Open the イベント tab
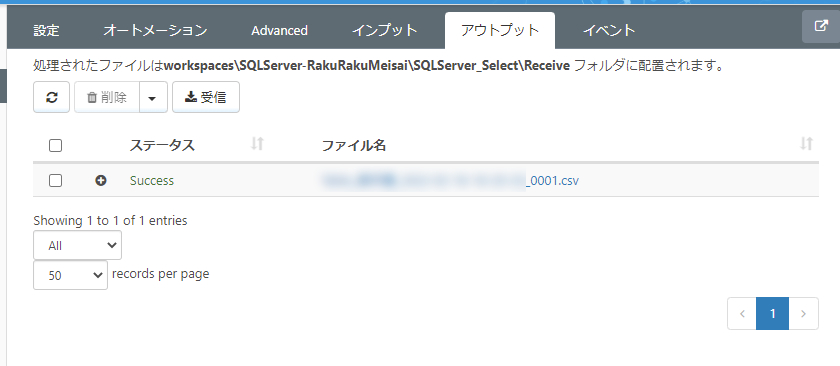Screen dimensions: 840x366 609,31
